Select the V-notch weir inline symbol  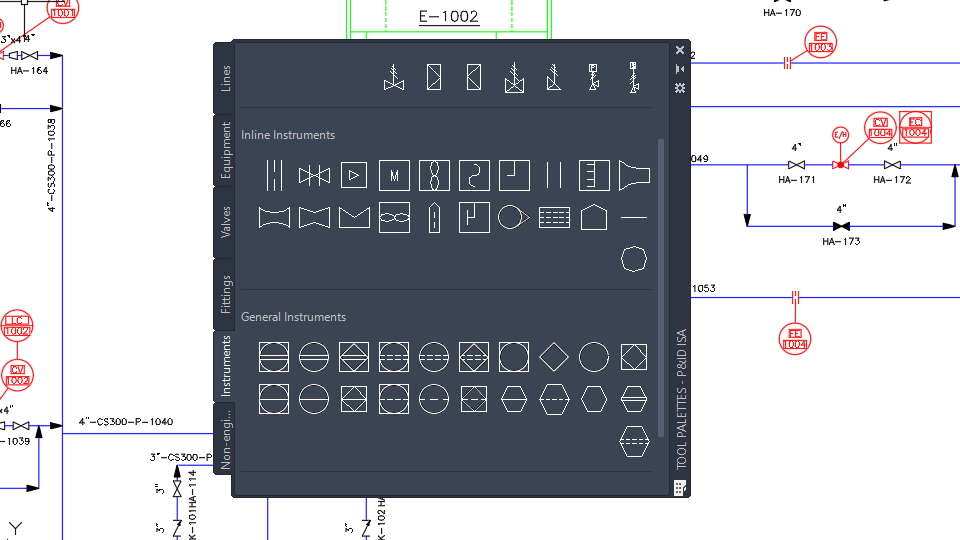click(x=354, y=217)
